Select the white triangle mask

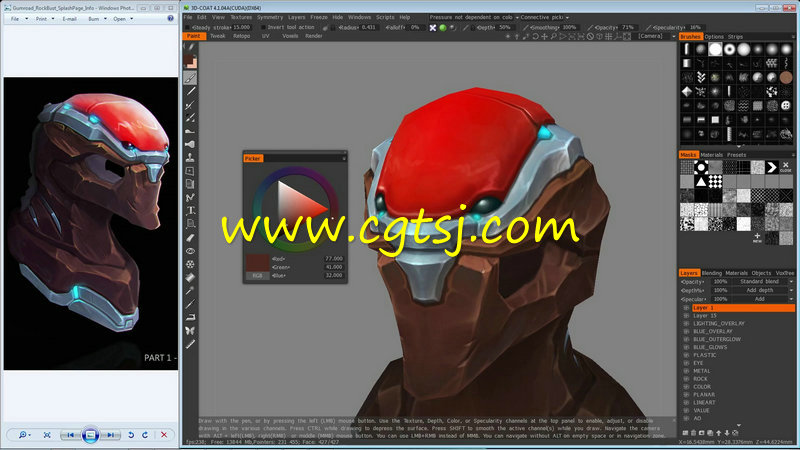coord(701,181)
